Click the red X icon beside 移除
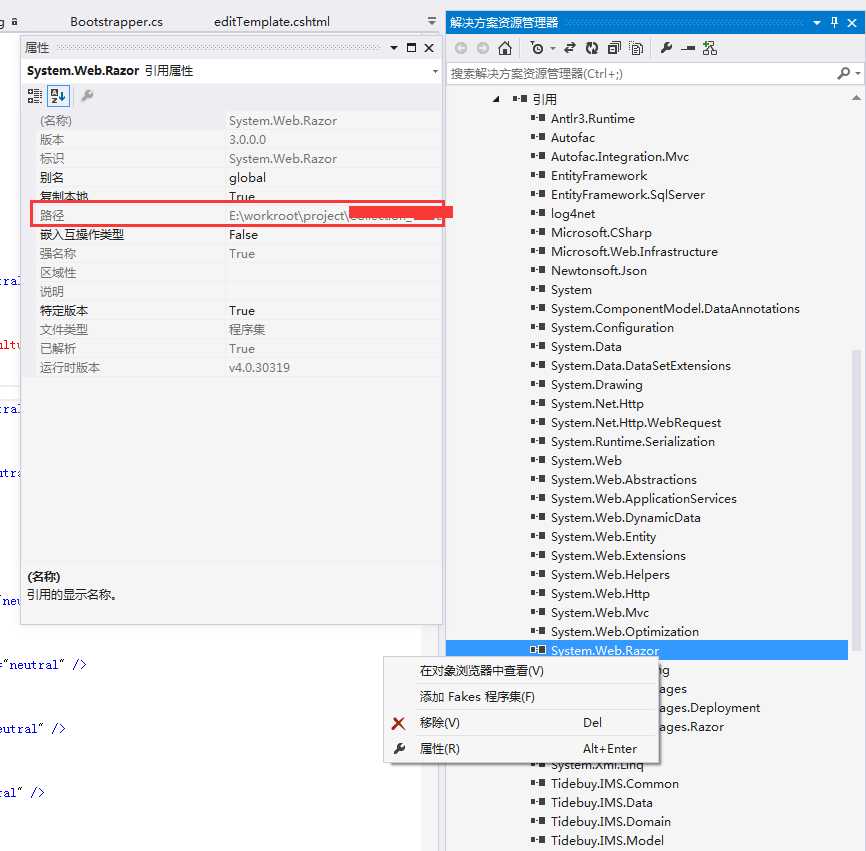 [x=398, y=723]
